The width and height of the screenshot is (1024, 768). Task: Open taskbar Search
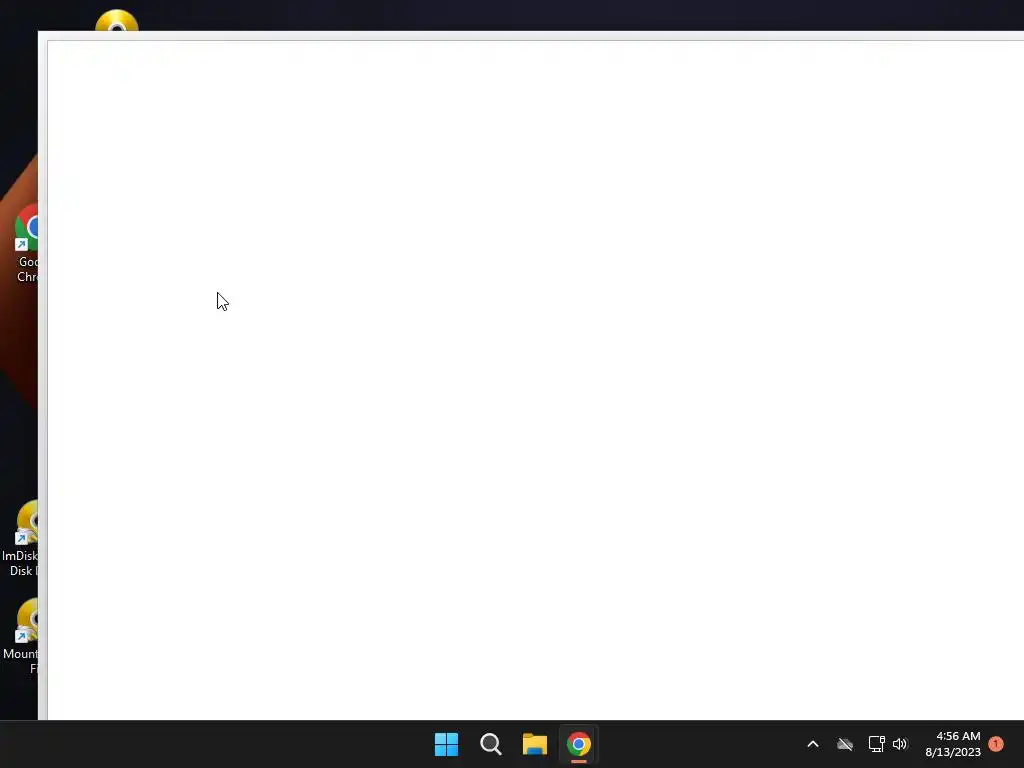tap(490, 744)
